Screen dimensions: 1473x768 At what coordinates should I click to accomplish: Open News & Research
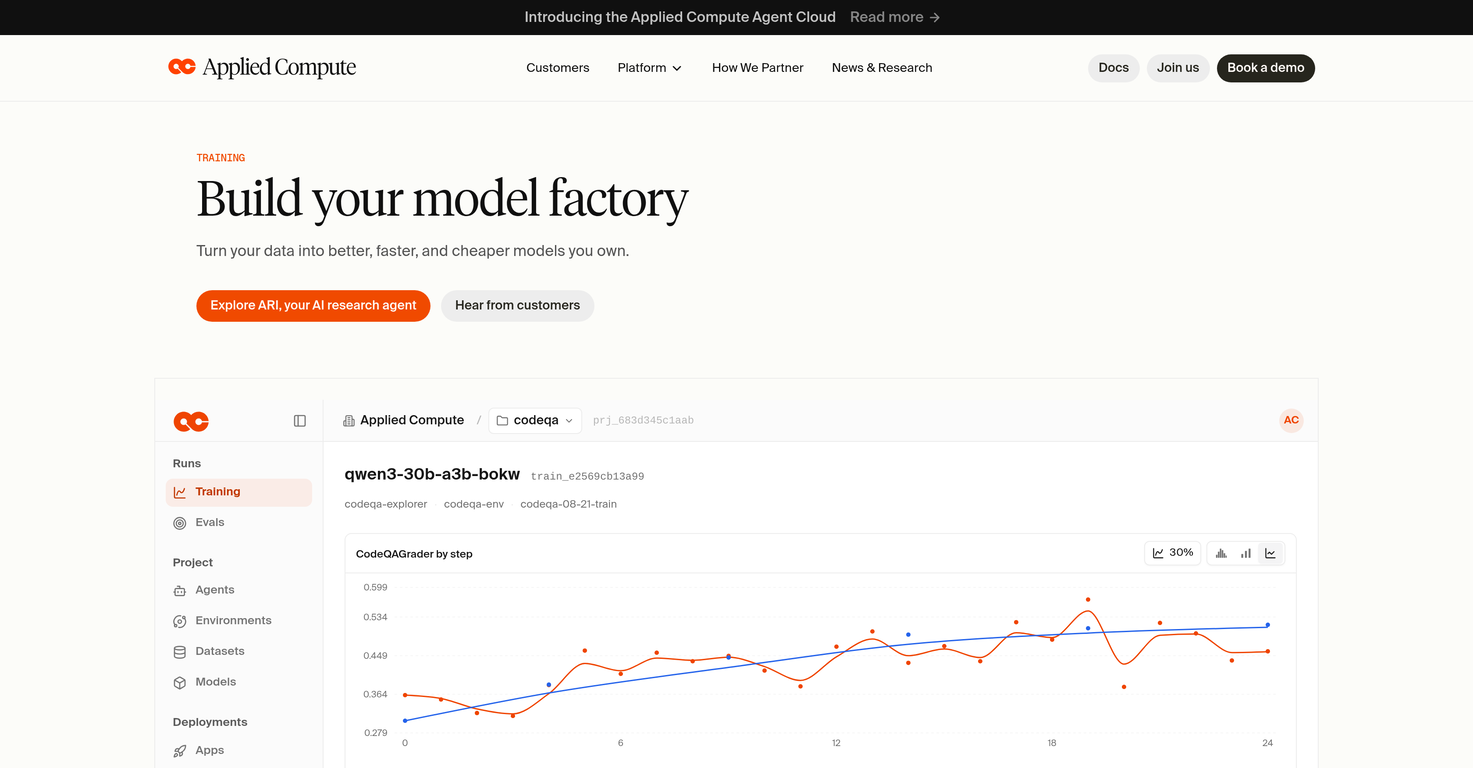(882, 68)
